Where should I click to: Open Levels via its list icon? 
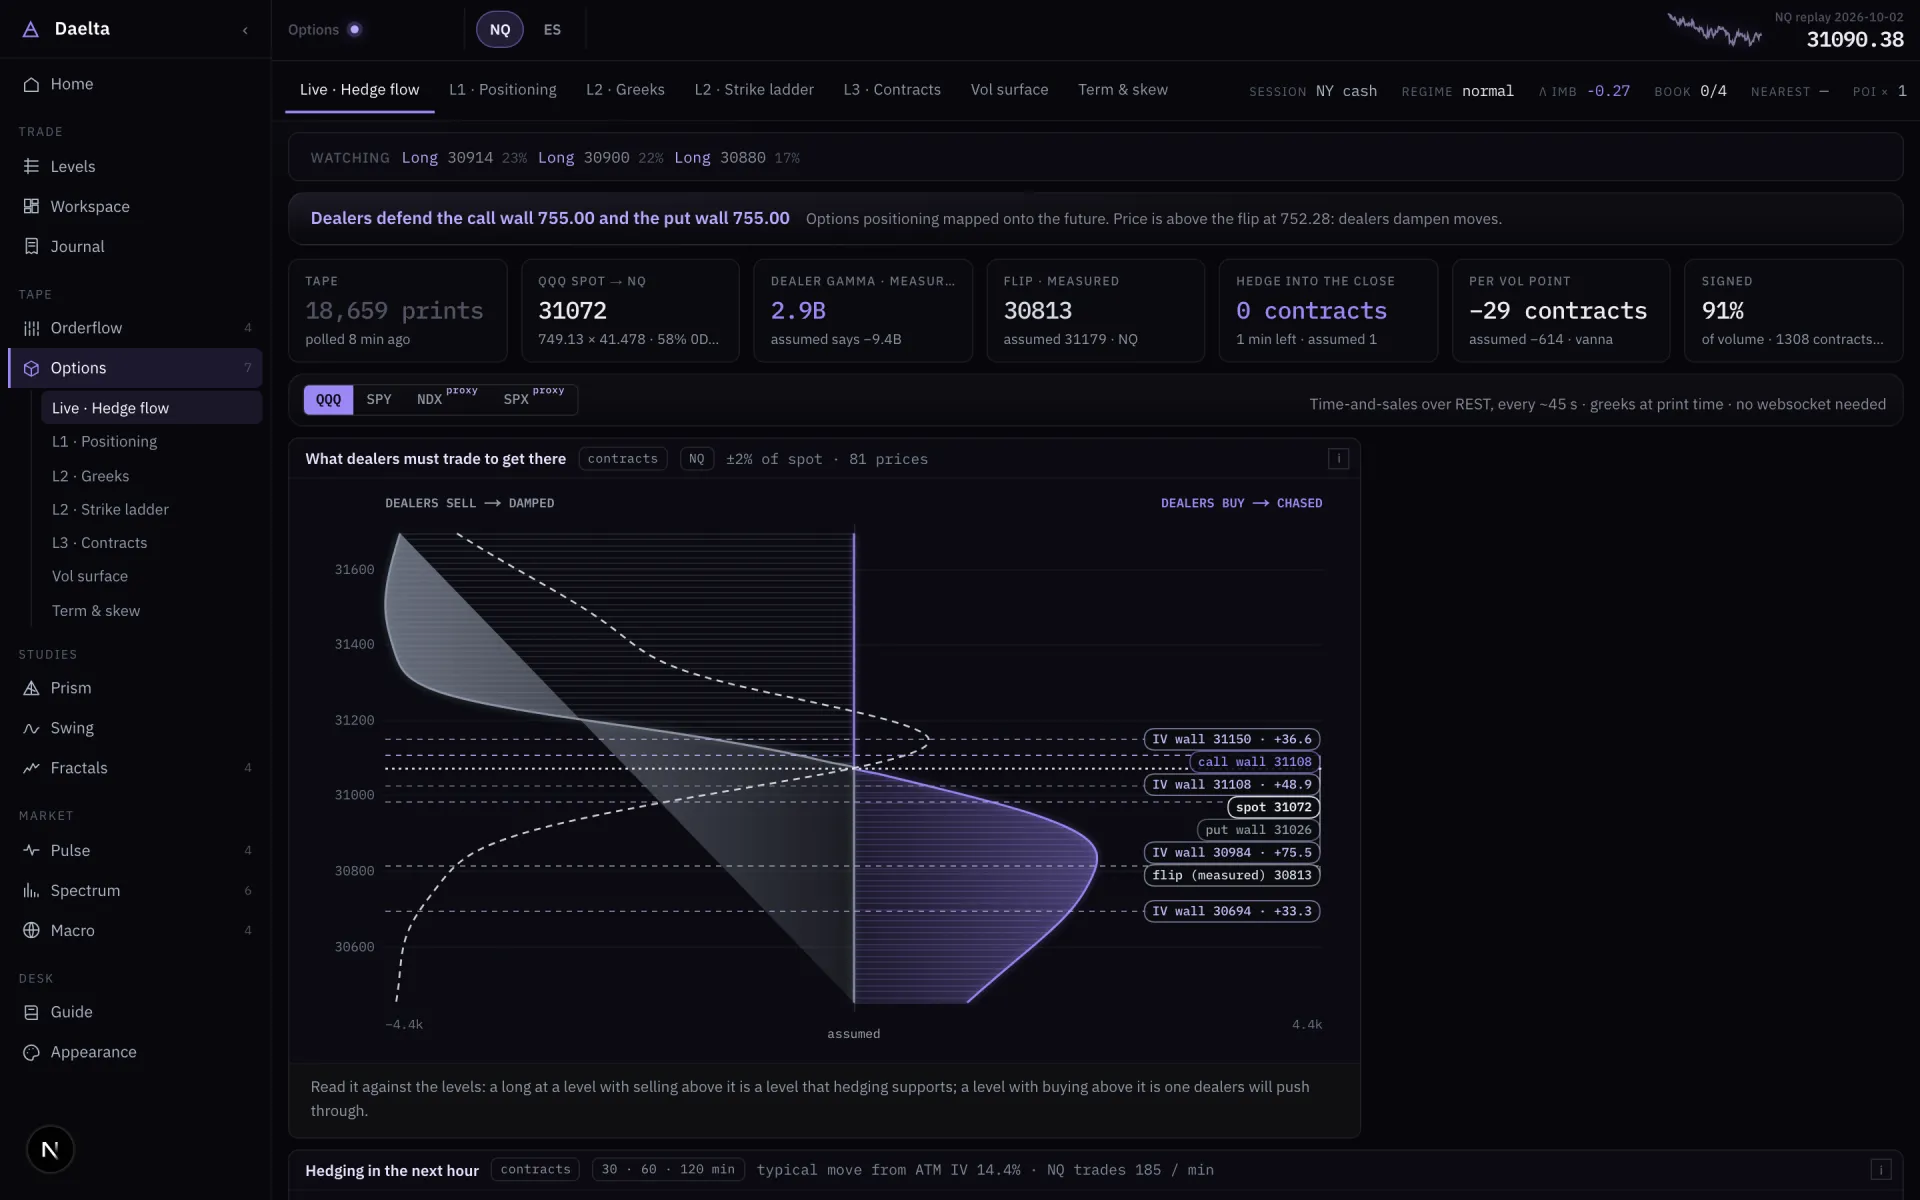click(x=31, y=166)
